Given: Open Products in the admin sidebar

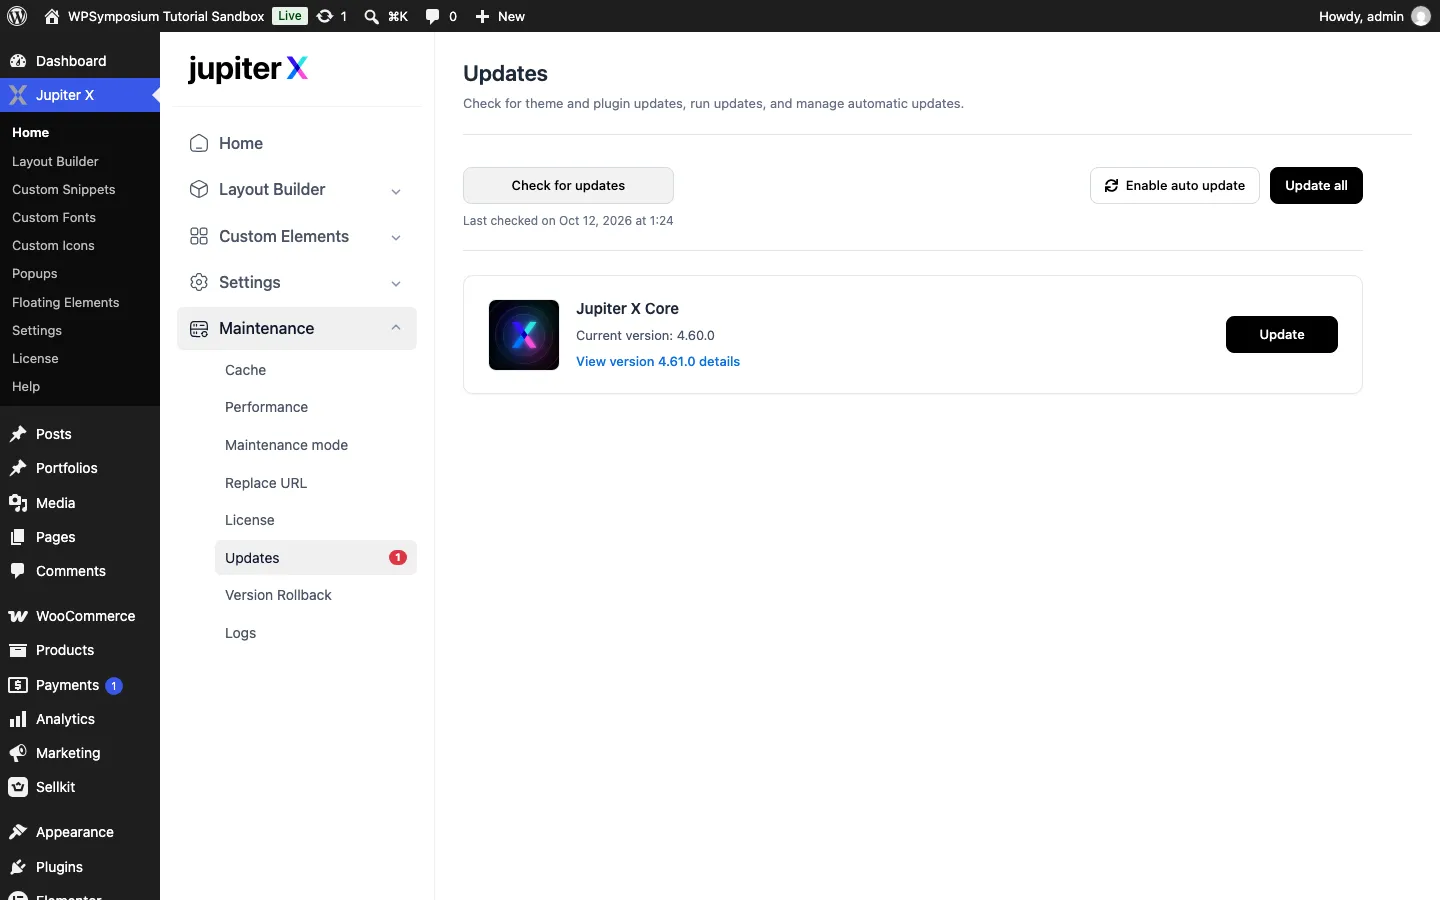Looking at the screenshot, I should coord(80,650).
